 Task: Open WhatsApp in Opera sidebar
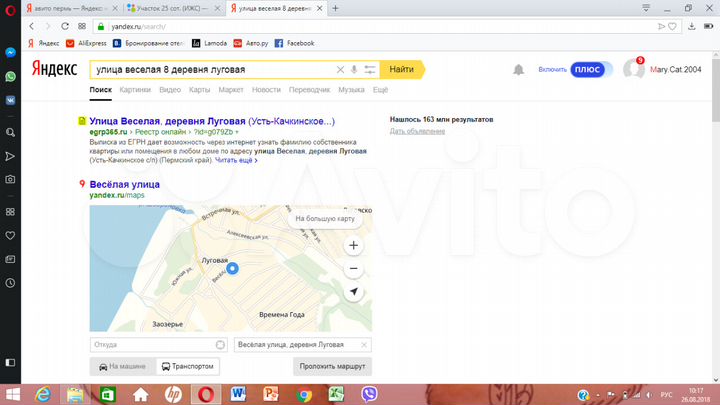10,76
